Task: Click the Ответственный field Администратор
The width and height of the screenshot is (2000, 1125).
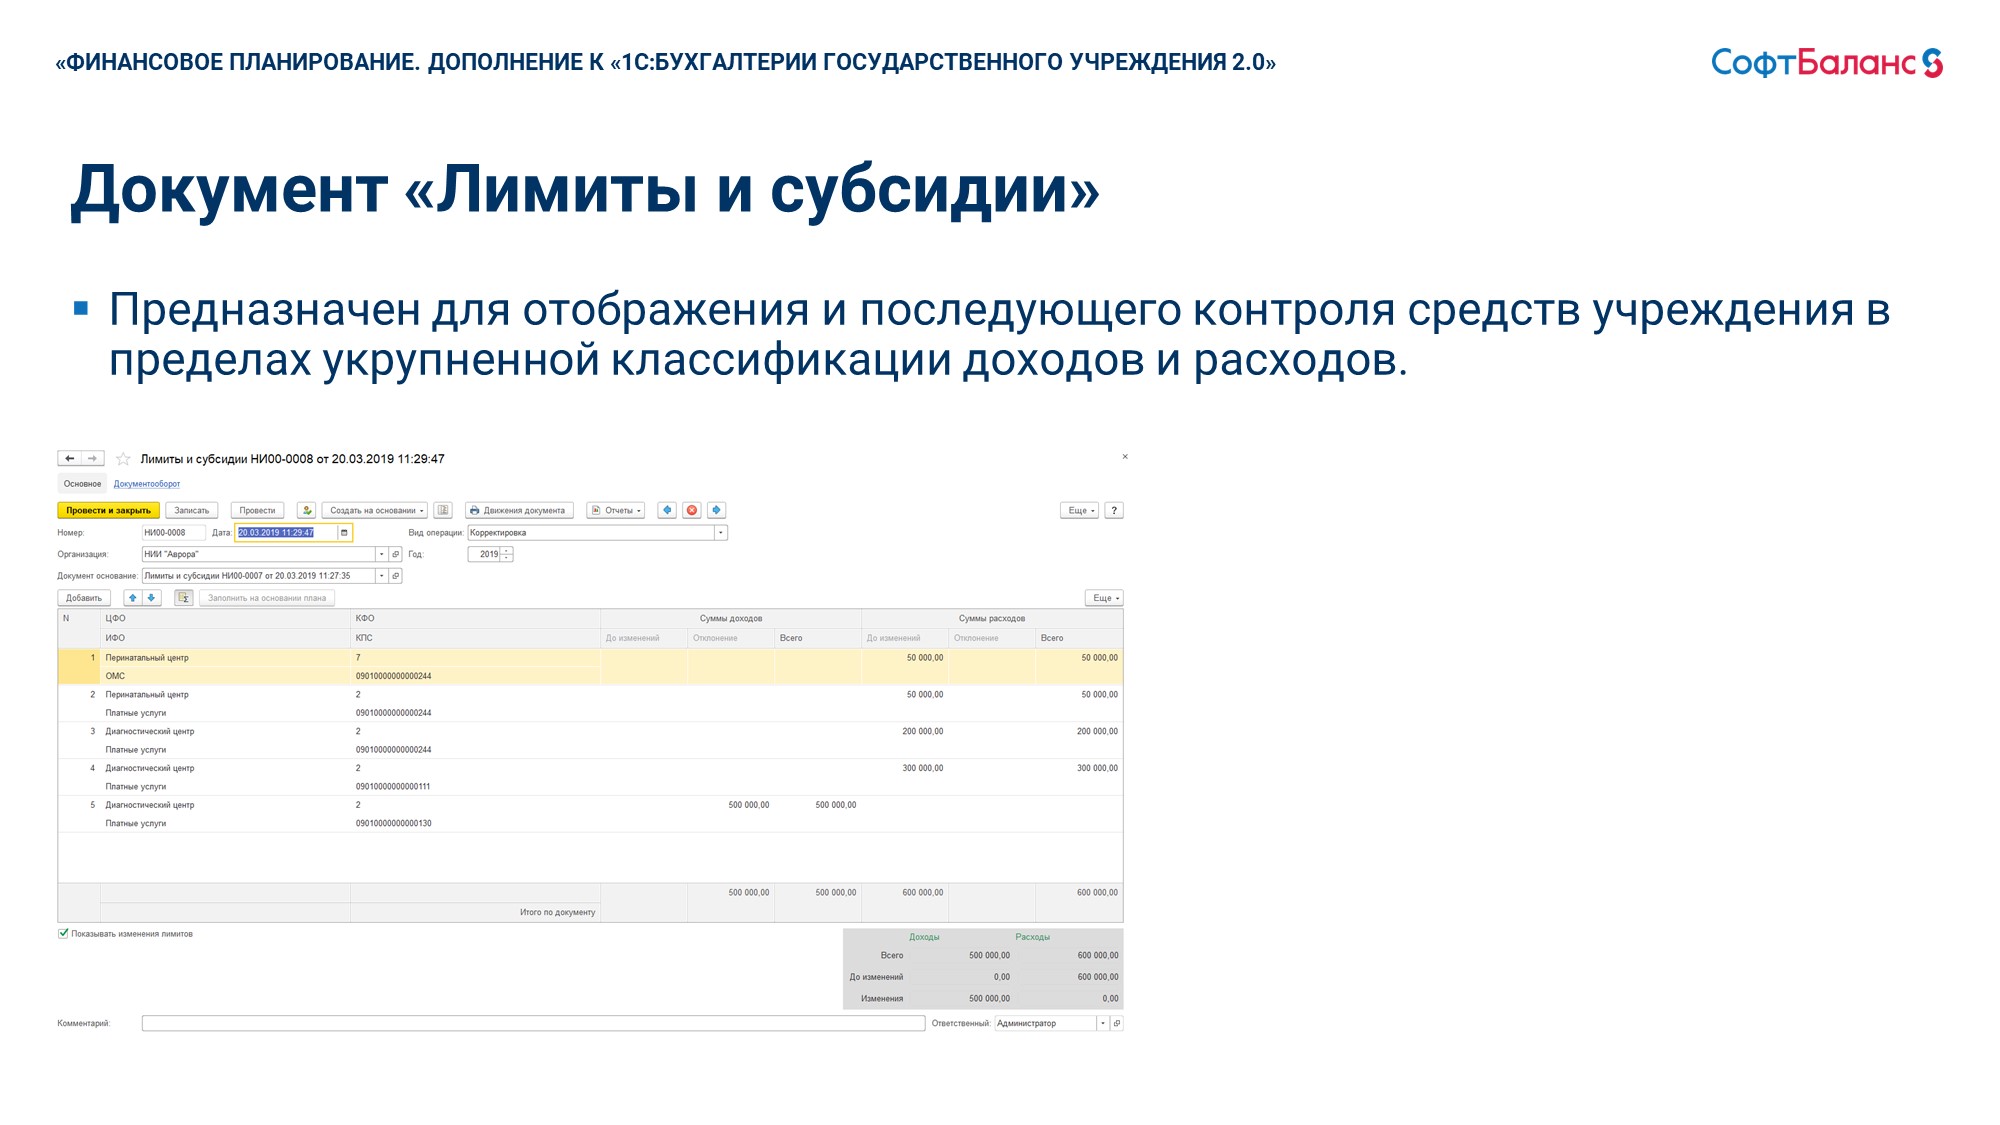Action: pos(1045,1023)
